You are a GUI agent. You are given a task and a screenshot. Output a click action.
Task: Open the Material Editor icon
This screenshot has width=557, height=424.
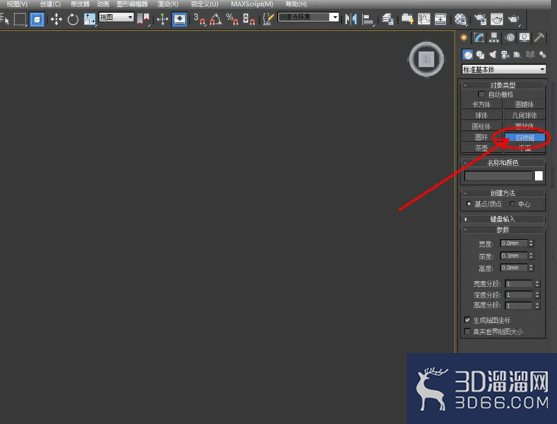pyautogui.click(x=460, y=19)
